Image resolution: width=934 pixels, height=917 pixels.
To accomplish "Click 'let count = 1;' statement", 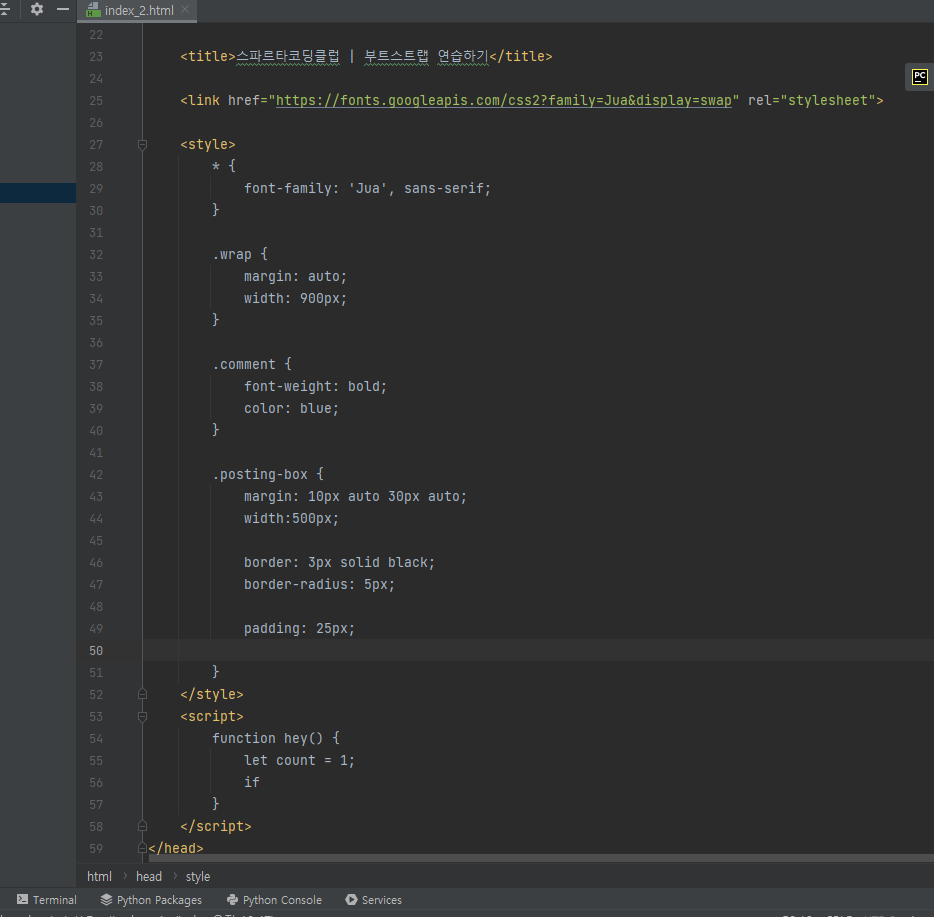I will coord(299,761).
